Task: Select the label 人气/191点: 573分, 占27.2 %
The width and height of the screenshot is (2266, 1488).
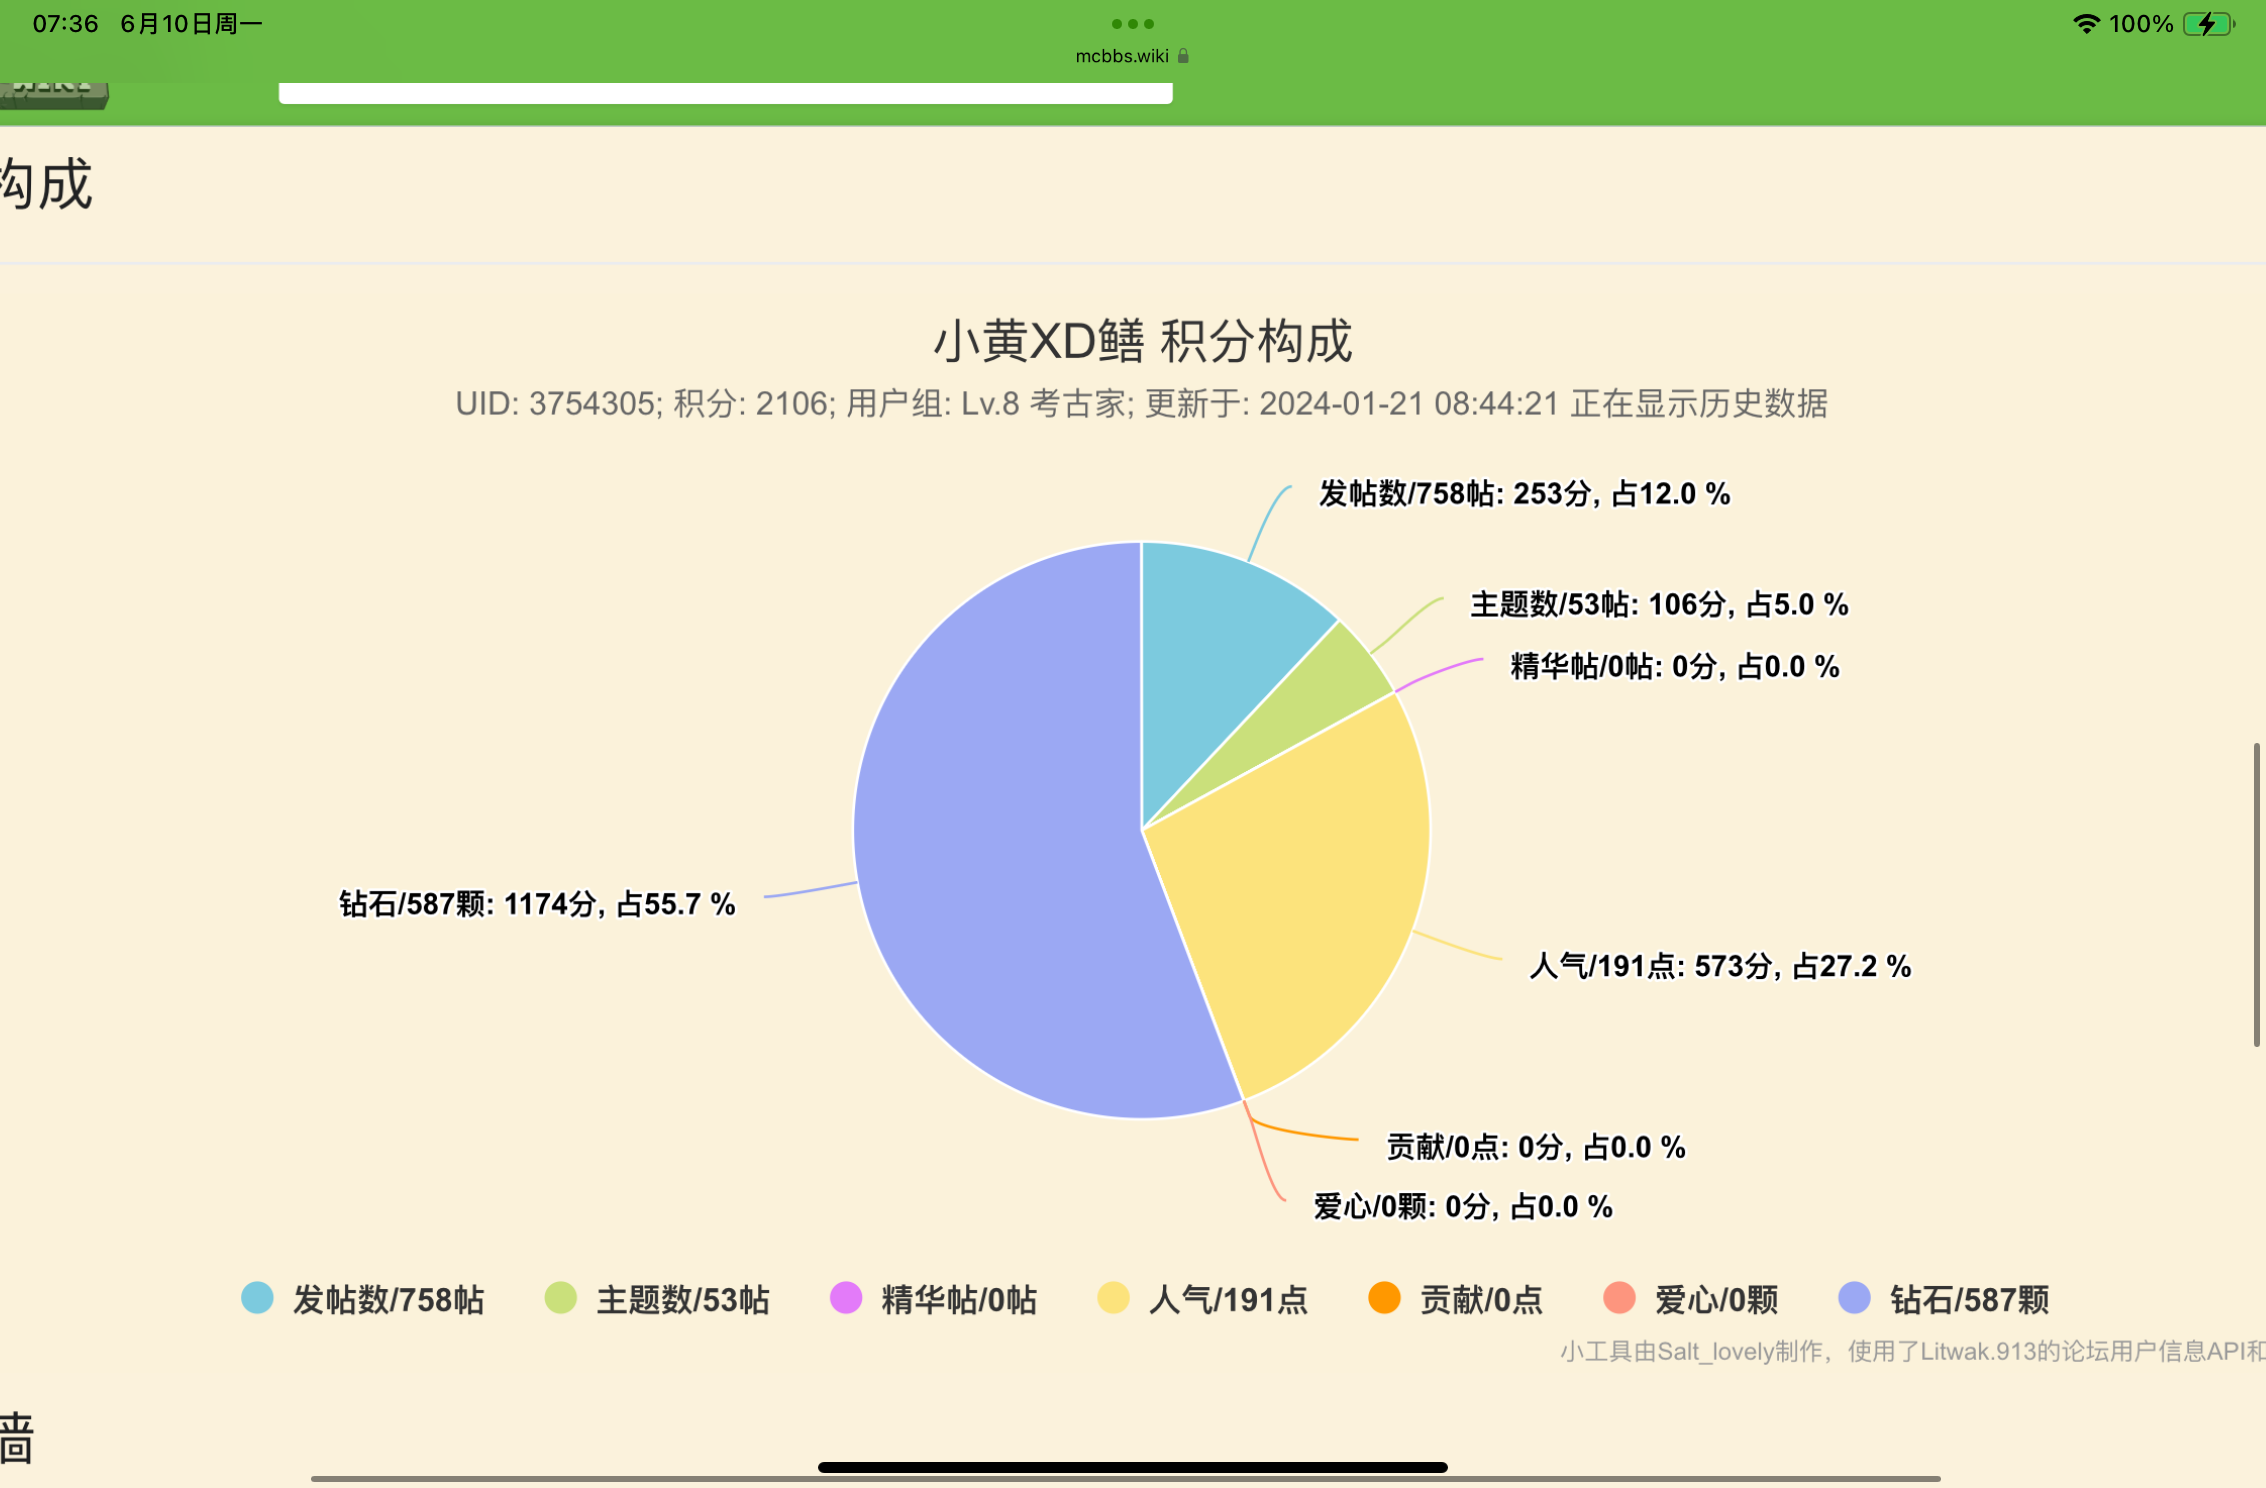Action: coord(1720,966)
